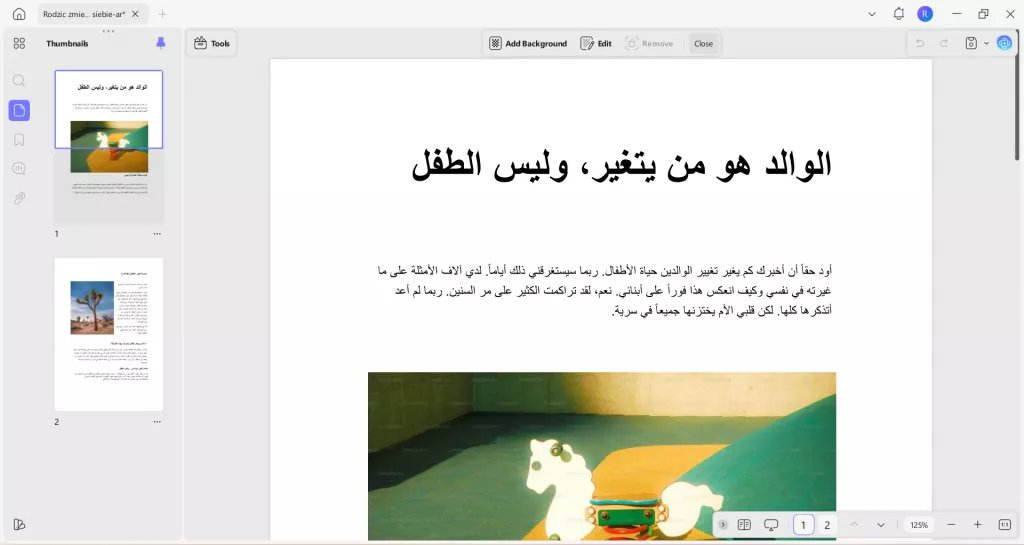Open a new tab with plus

pyautogui.click(x=162, y=14)
